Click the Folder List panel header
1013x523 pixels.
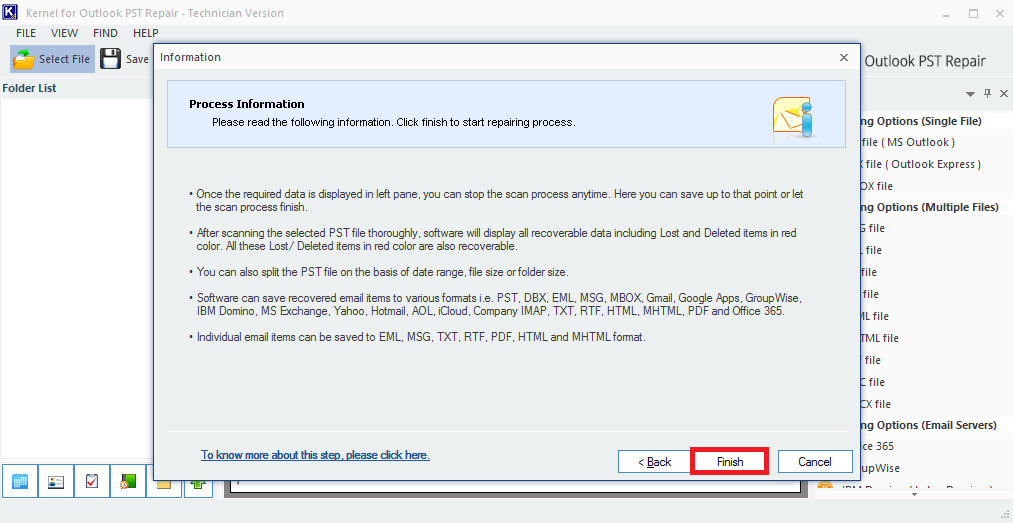(x=76, y=88)
